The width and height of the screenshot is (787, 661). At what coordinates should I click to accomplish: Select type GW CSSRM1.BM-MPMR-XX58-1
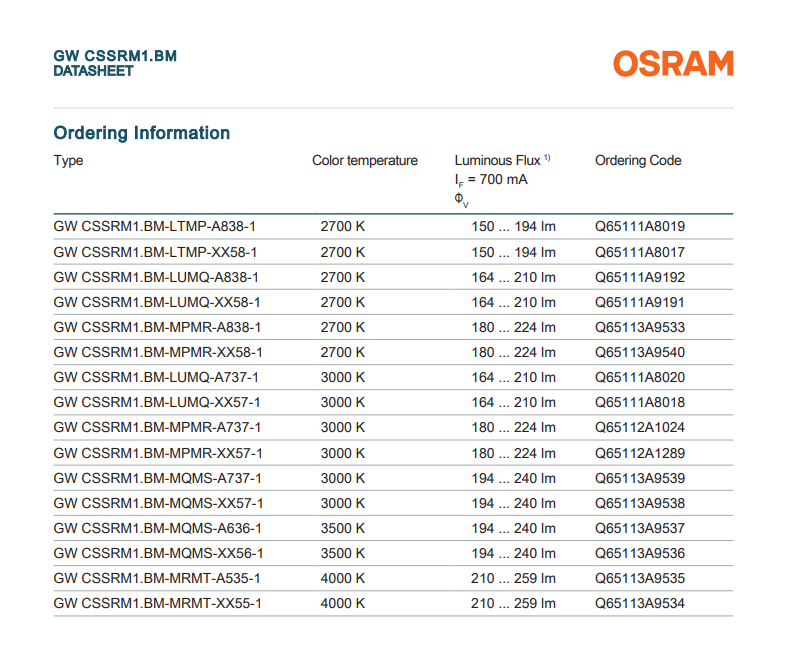pos(158,352)
